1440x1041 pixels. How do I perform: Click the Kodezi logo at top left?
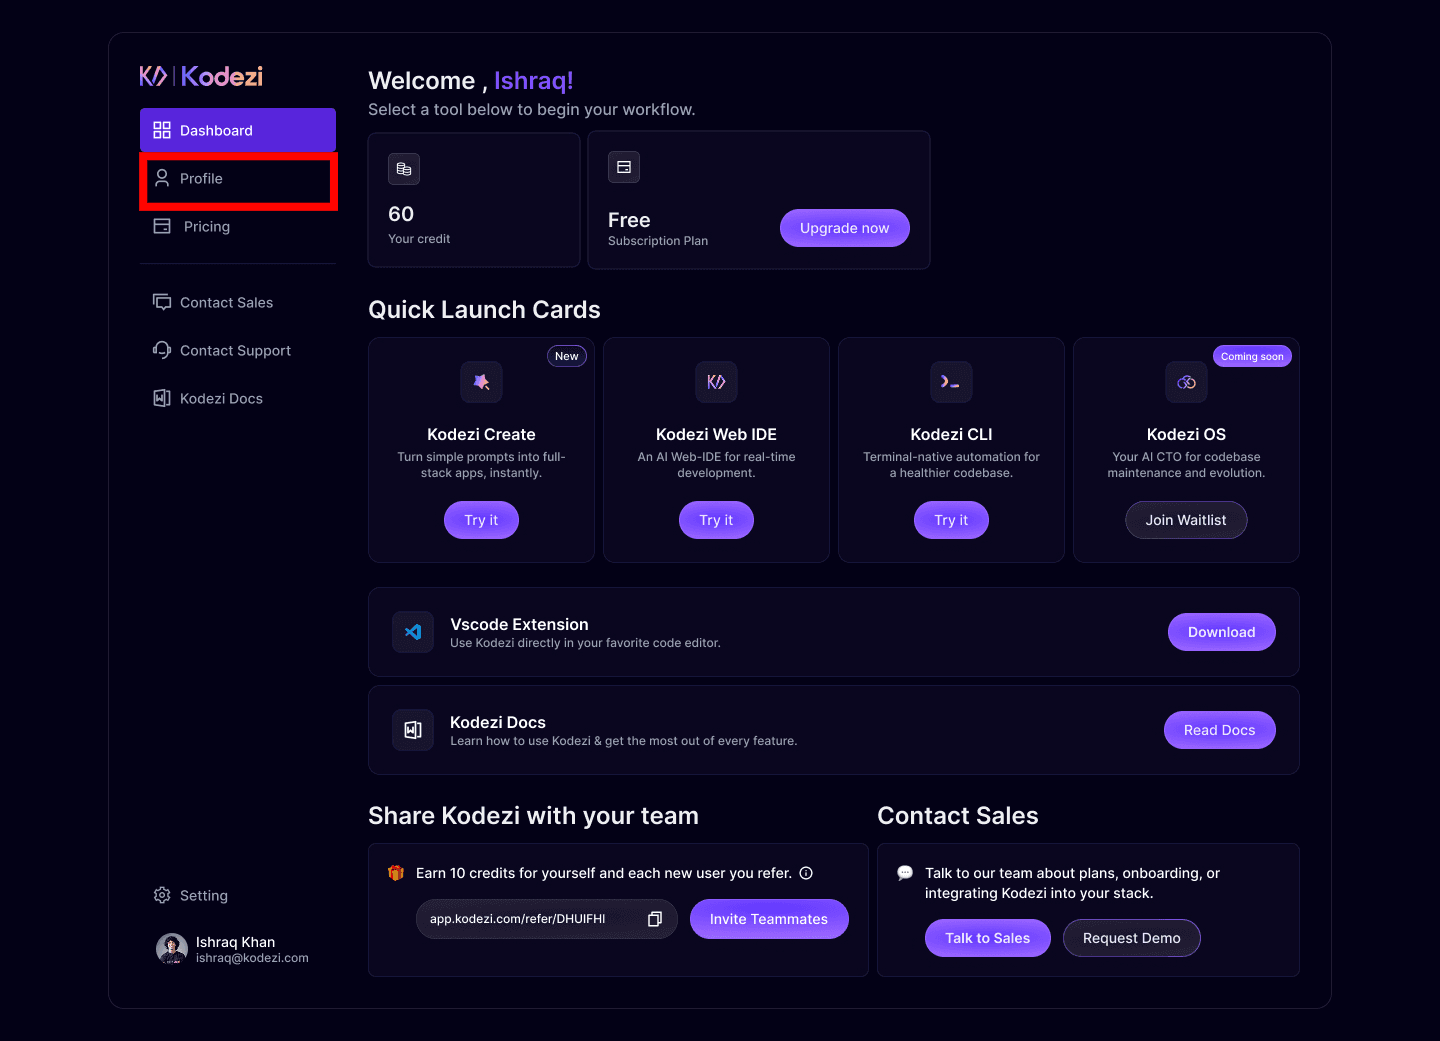(201, 76)
